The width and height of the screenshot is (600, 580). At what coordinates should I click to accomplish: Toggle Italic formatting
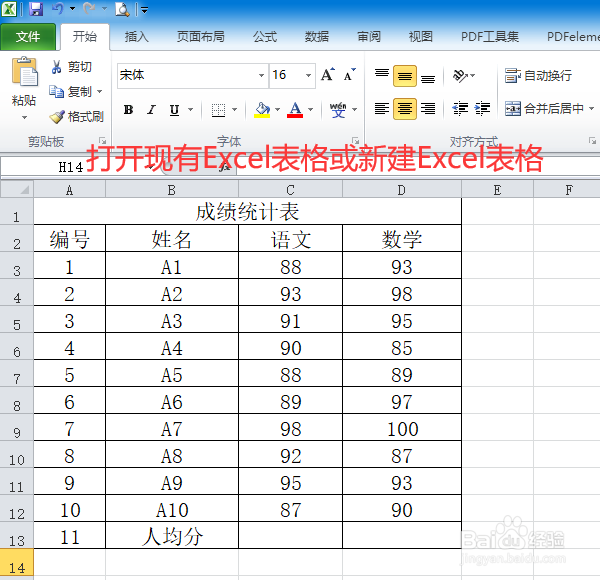(x=152, y=110)
